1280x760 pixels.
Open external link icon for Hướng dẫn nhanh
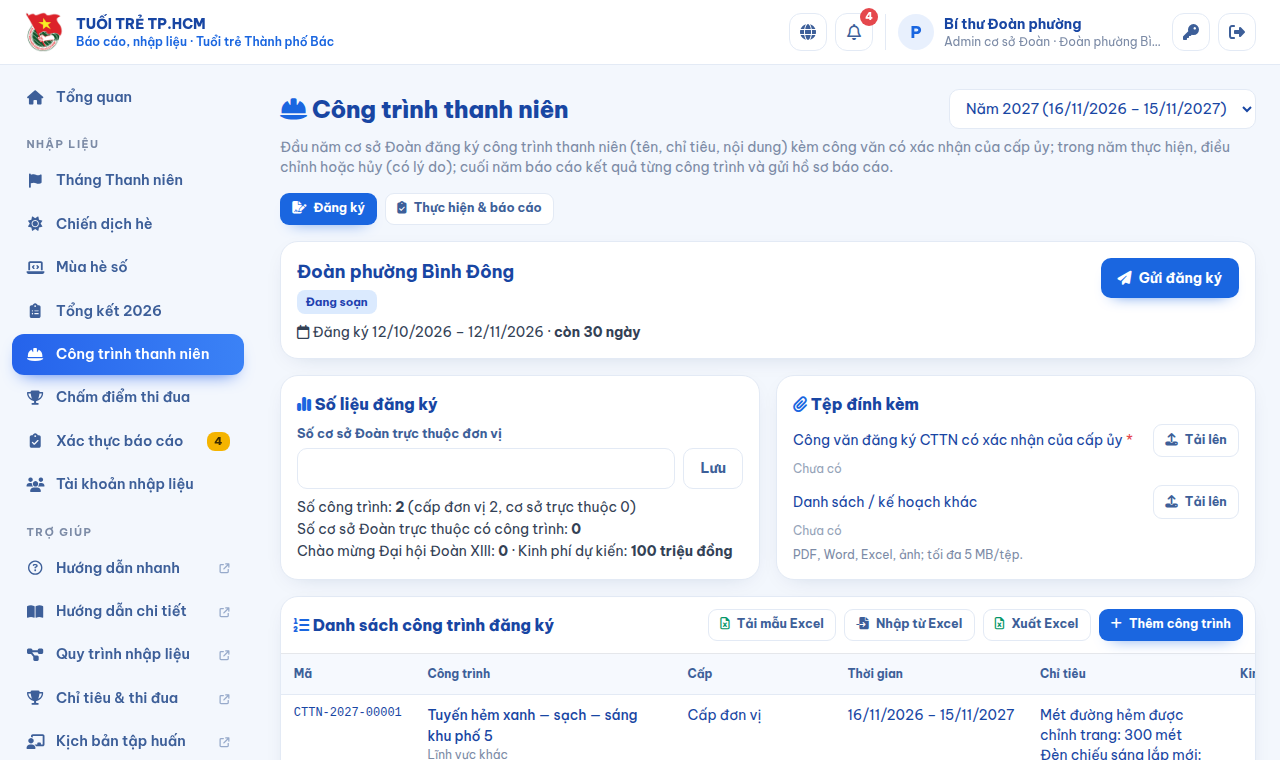coord(224,568)
